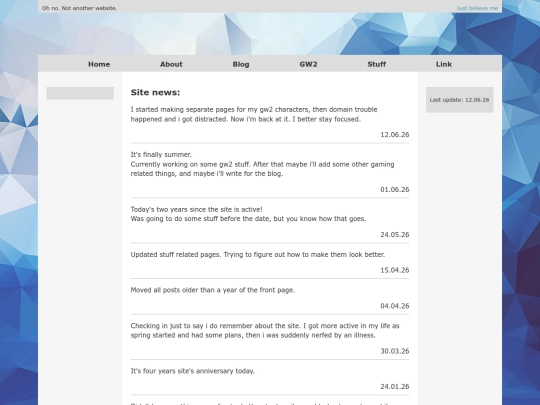Open the GW2 menu item
The image size is (540, 405).
[x=308, y=64]
